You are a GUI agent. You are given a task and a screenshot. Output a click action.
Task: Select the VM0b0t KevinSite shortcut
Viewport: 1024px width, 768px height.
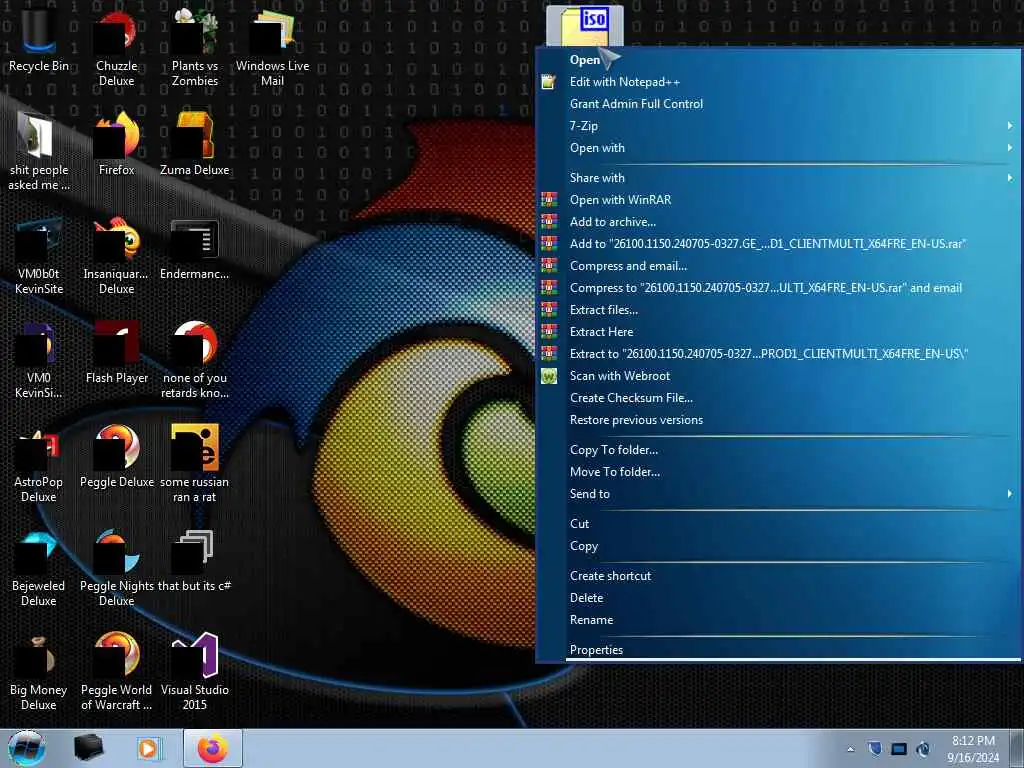(39, 256)
